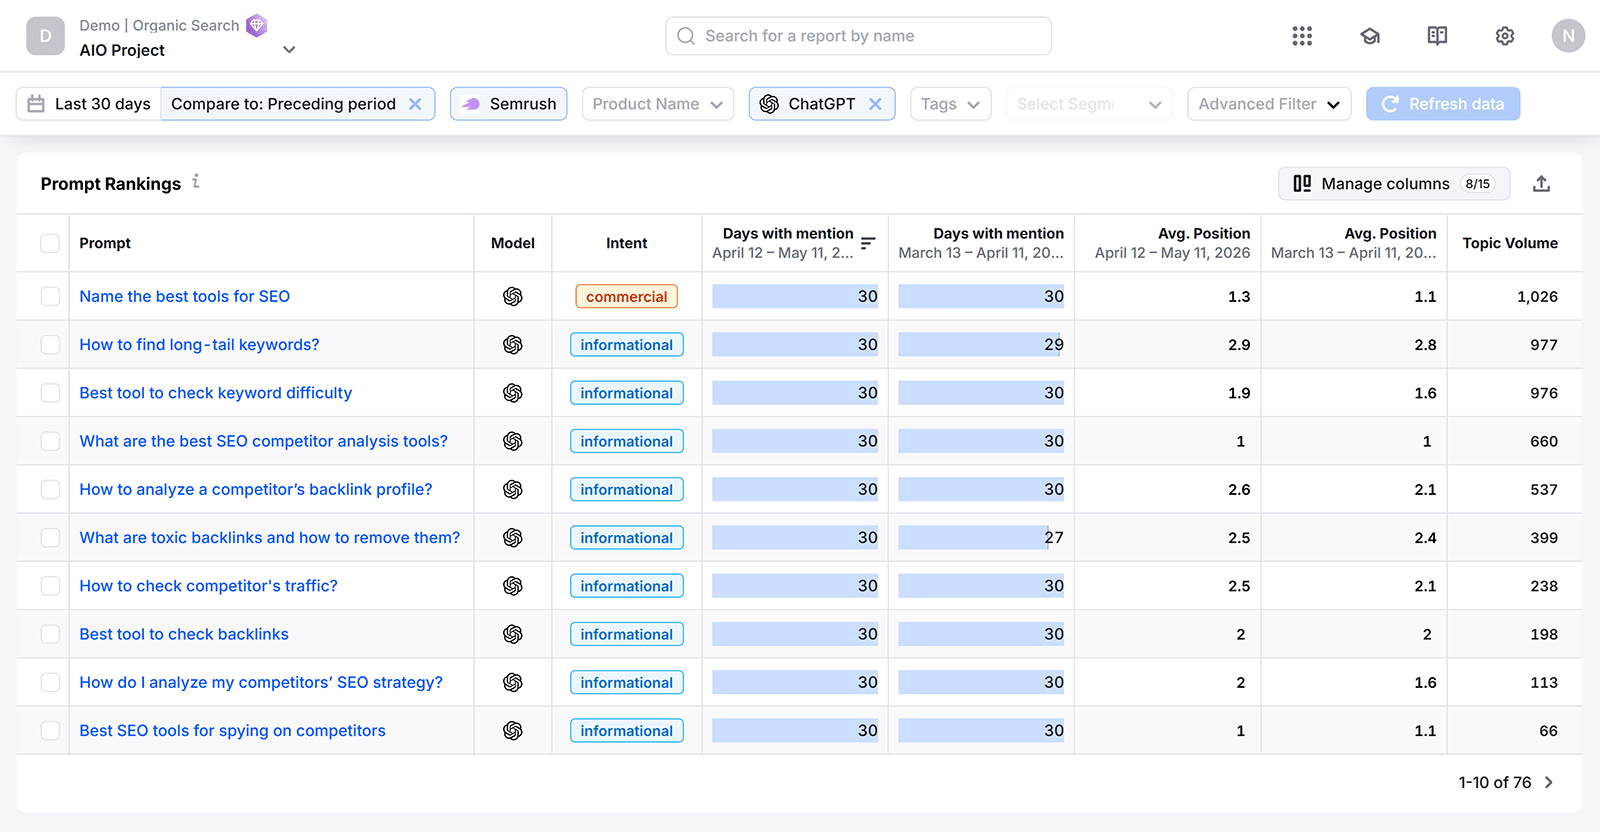
Task: Sort by Model column header
Action: point(513,243)
